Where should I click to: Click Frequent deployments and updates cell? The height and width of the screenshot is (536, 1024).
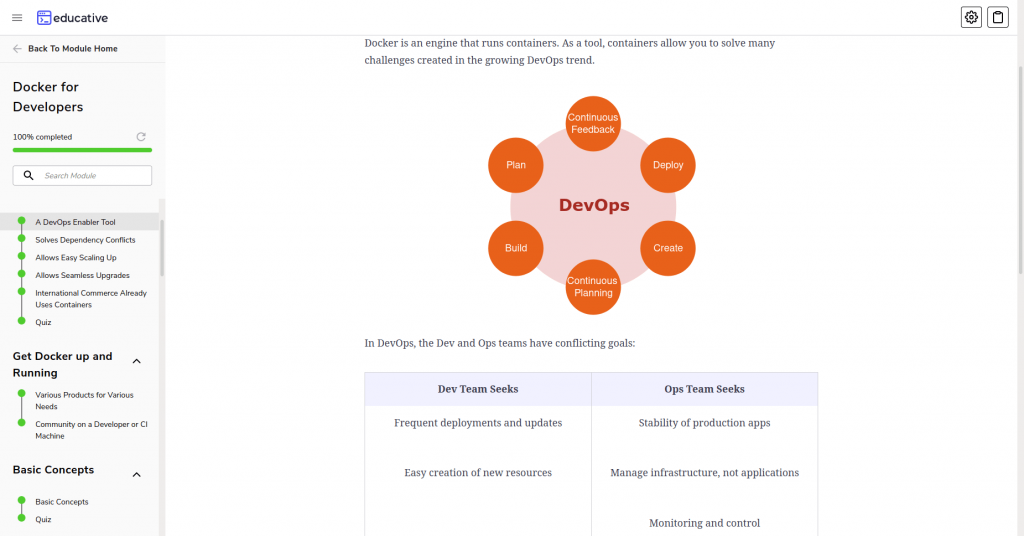click(x=478, y=423)
